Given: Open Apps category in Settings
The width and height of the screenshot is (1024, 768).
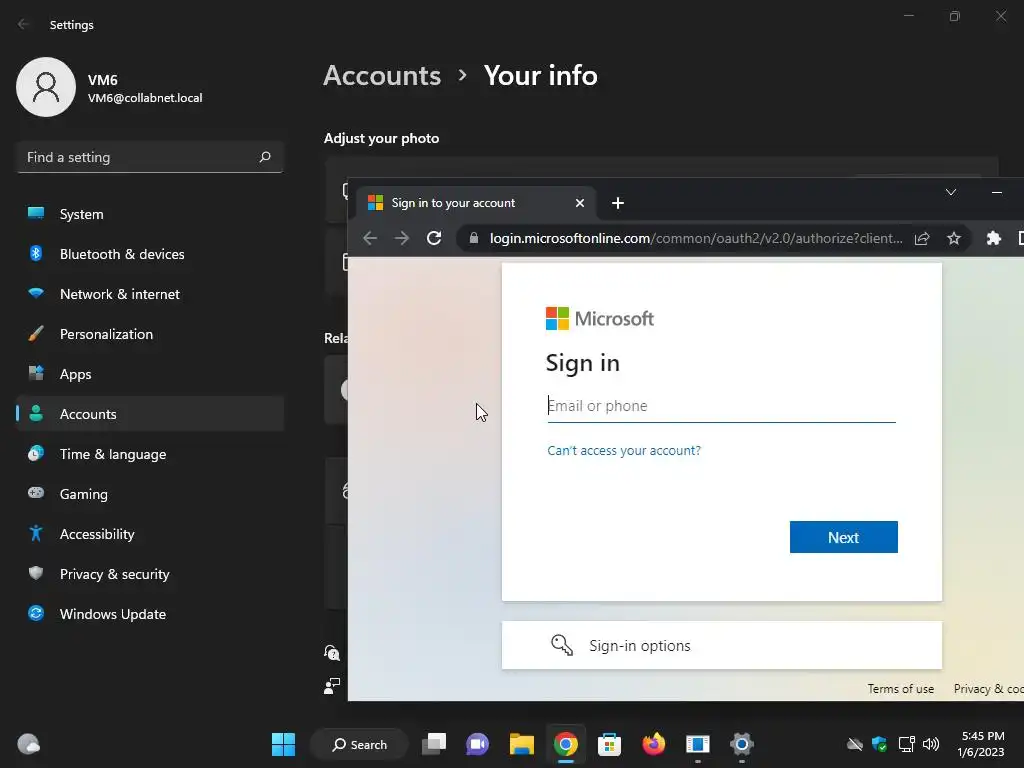Looking at the screenshot, I should 150,374.
